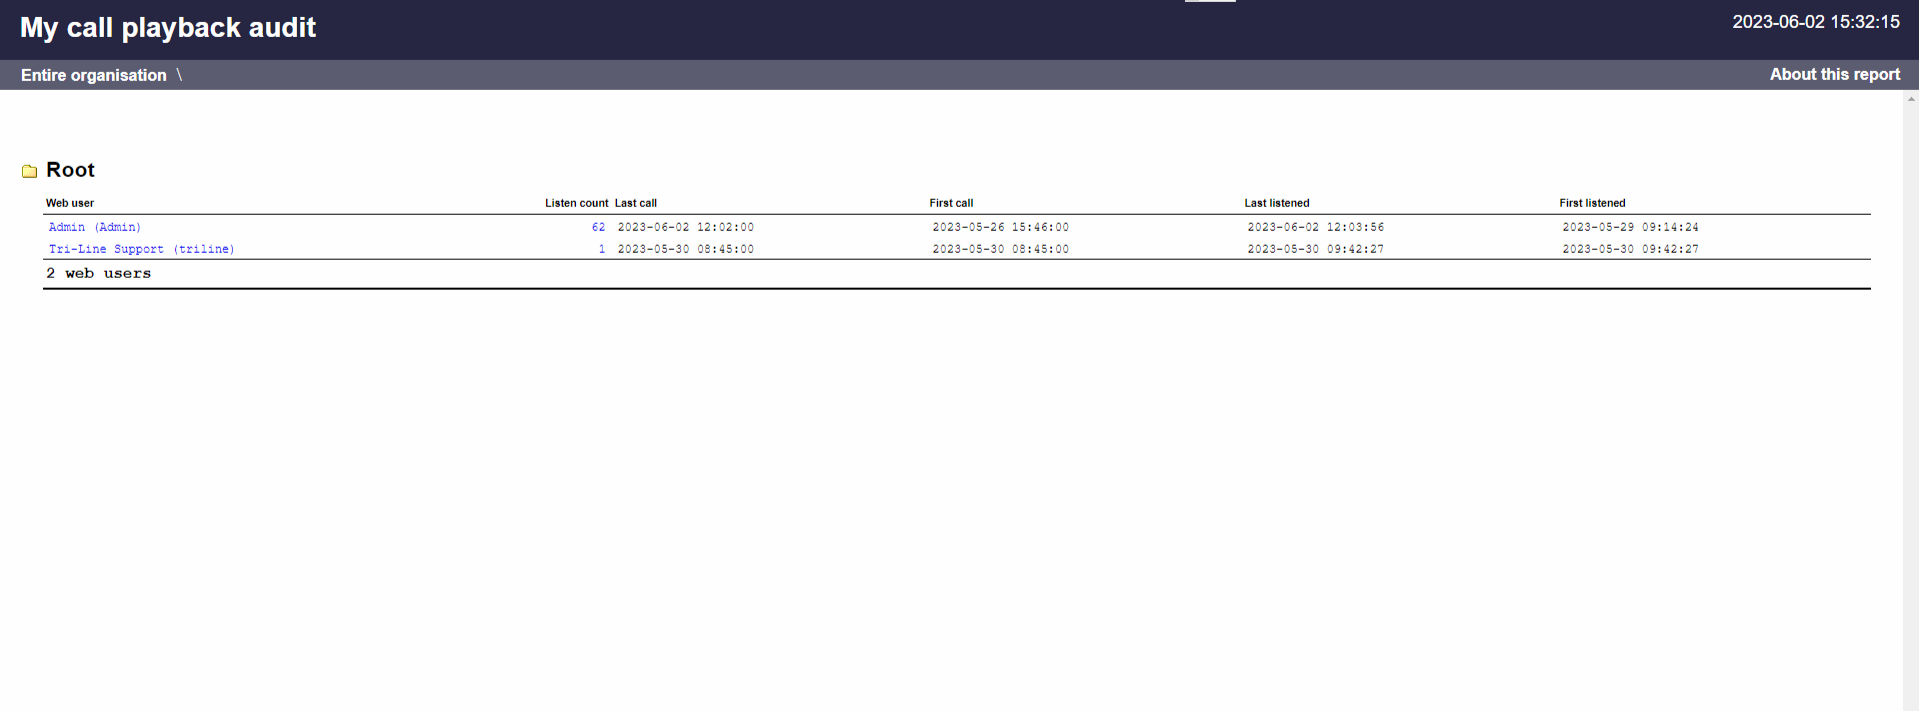The height and width of the screenshot is (711, 1919).
Task: Click the First listened column header
Action: point(1592,203)
